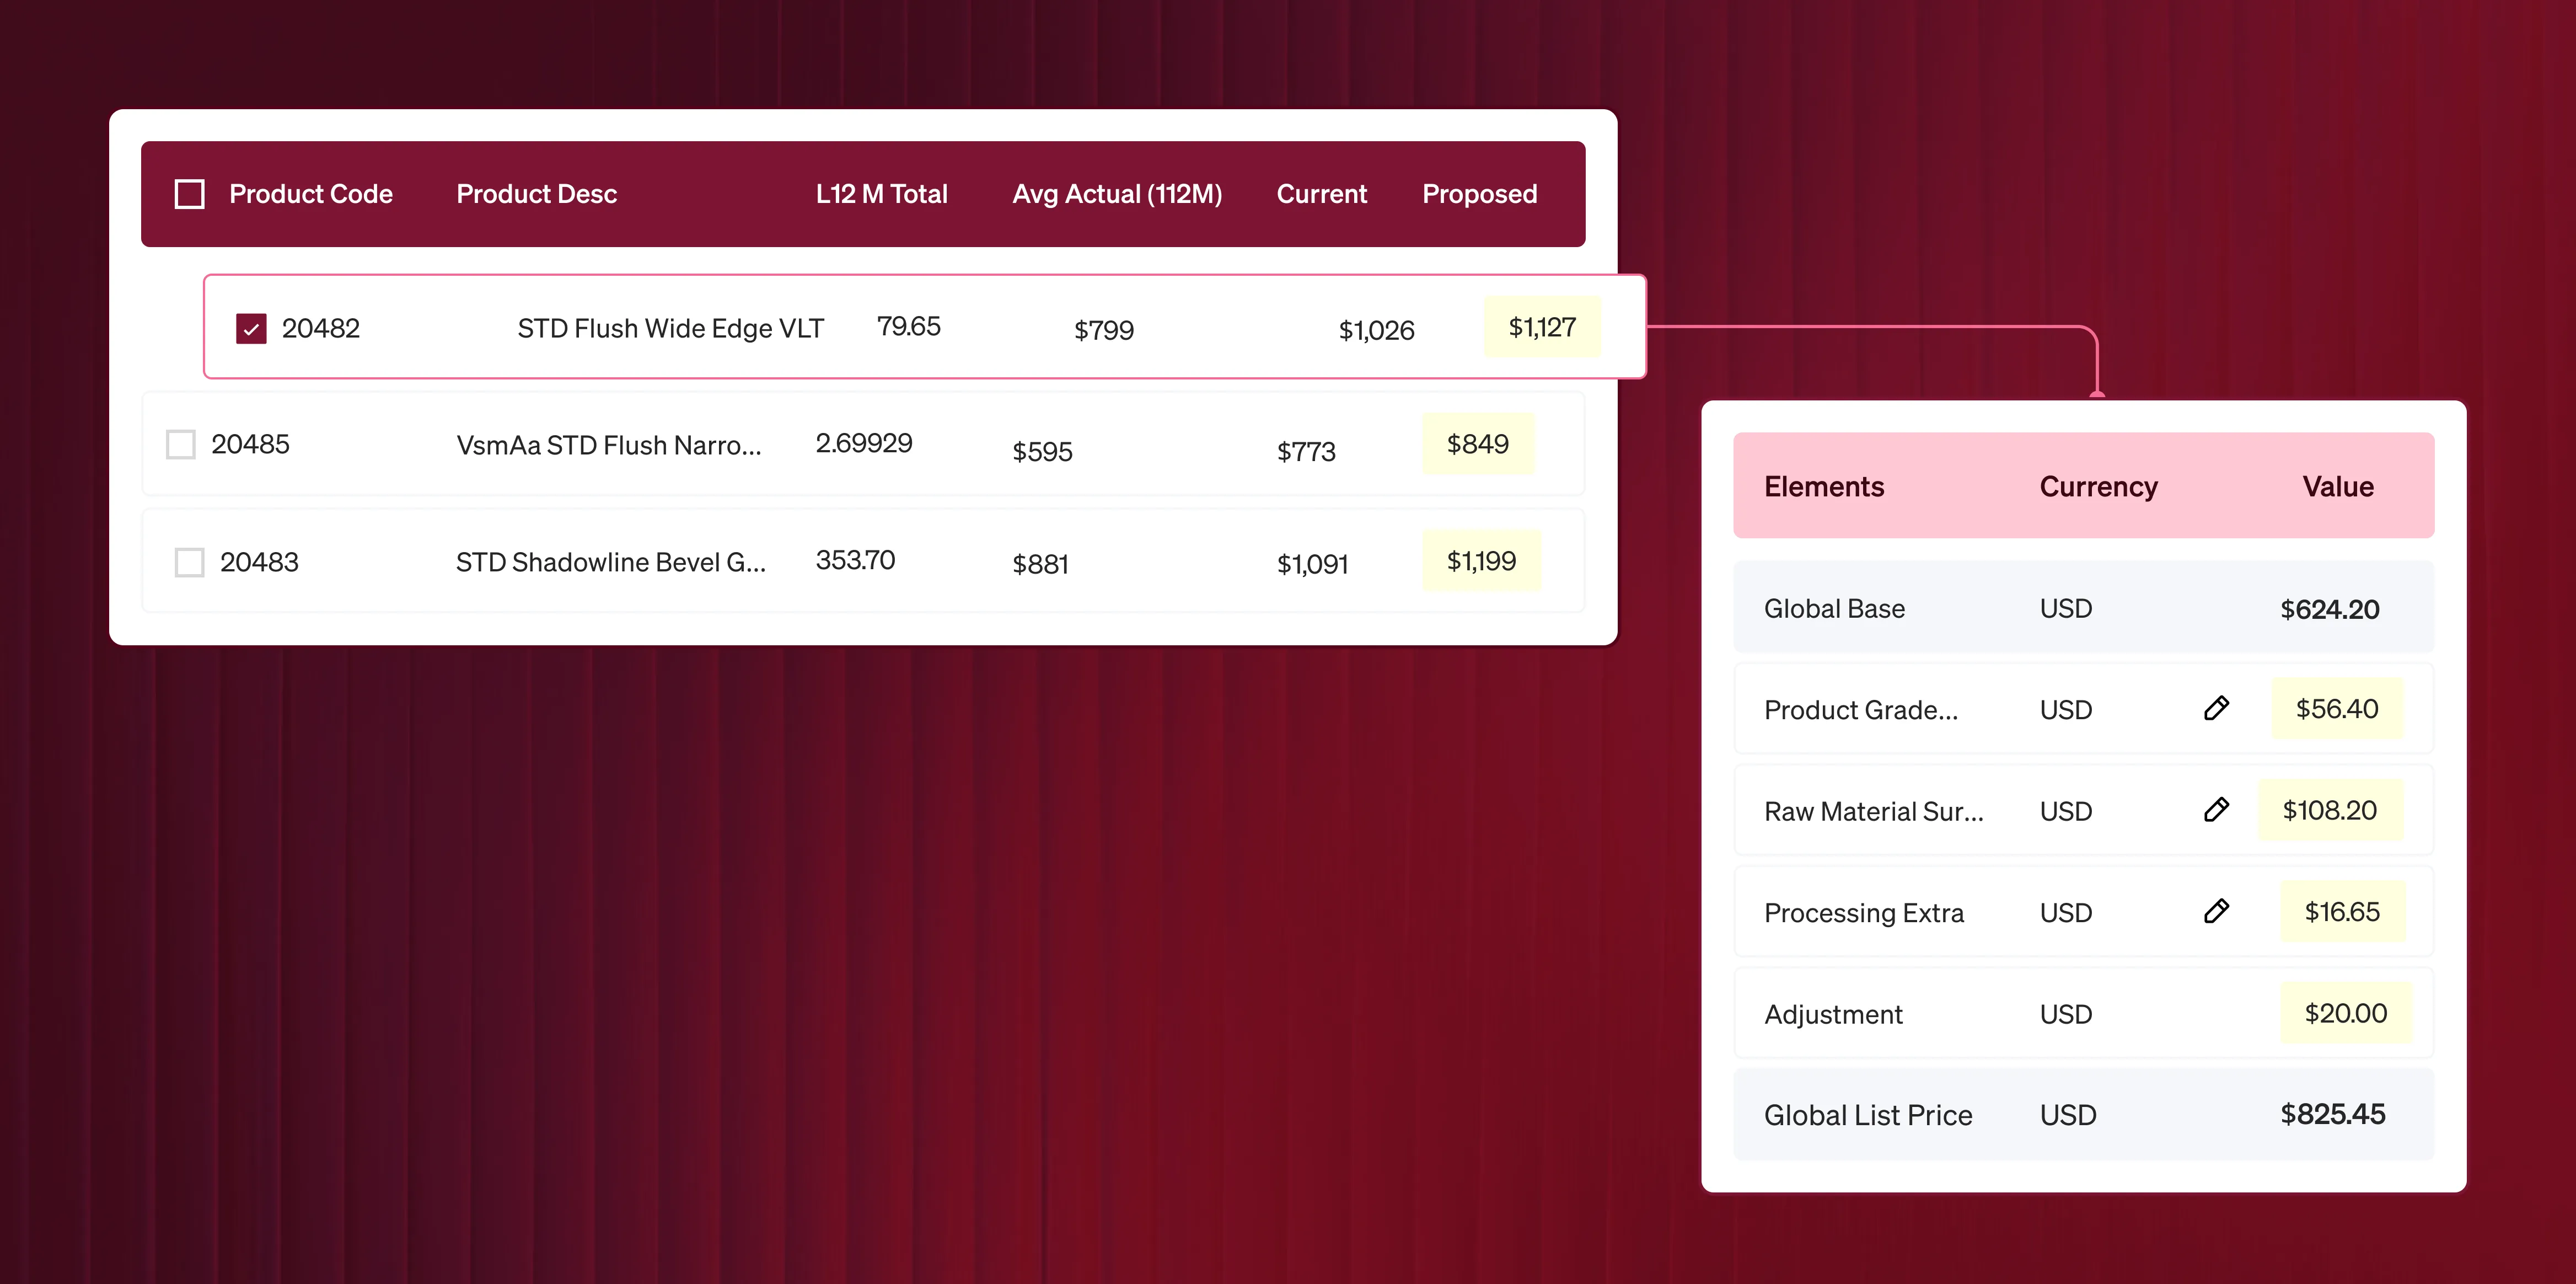Click the edit pencil for Processing Extra
The image size is (2576, 1284).
click(2216, 911)
